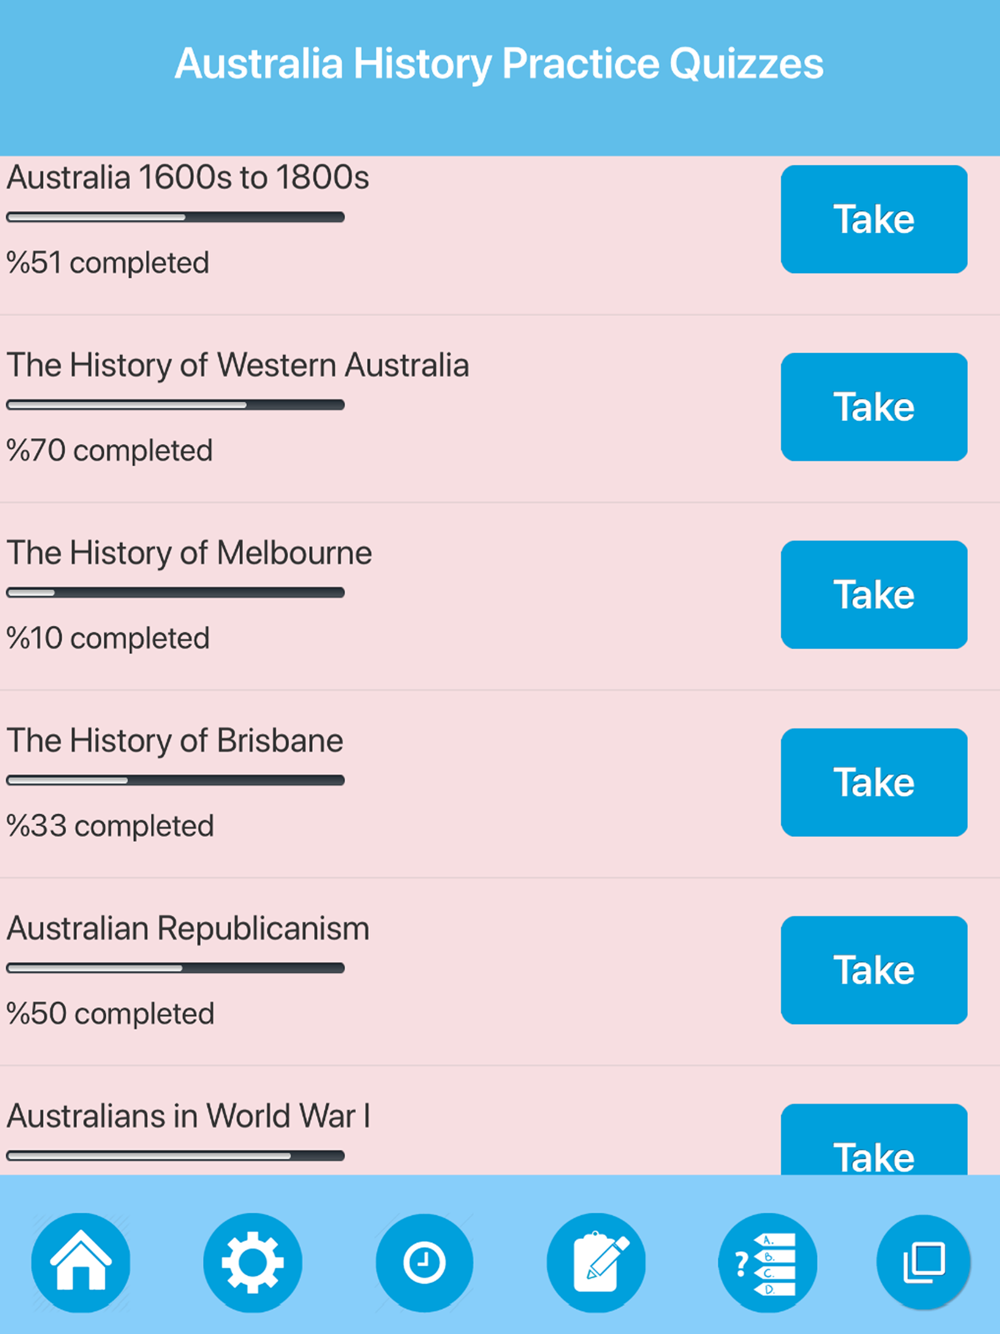
Task: Take the Australia 1600s to 1800s quiz
Action: click(x=874, y=219)
